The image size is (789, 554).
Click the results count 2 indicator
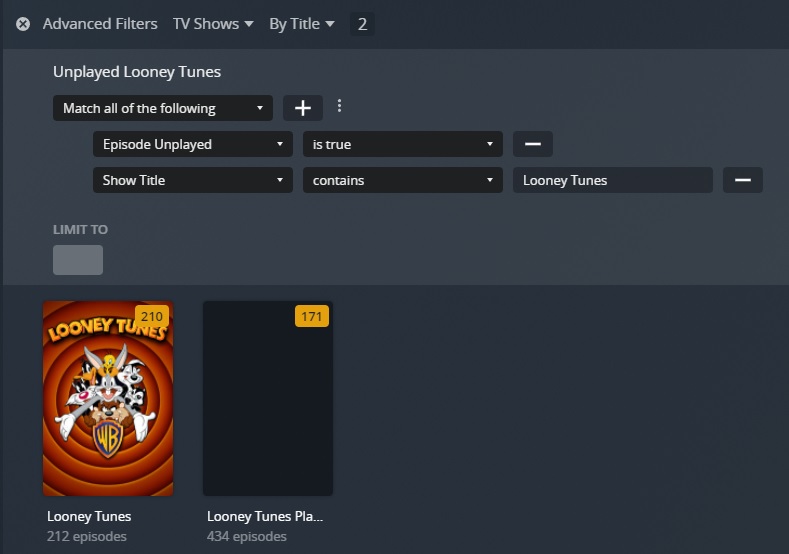362,24
